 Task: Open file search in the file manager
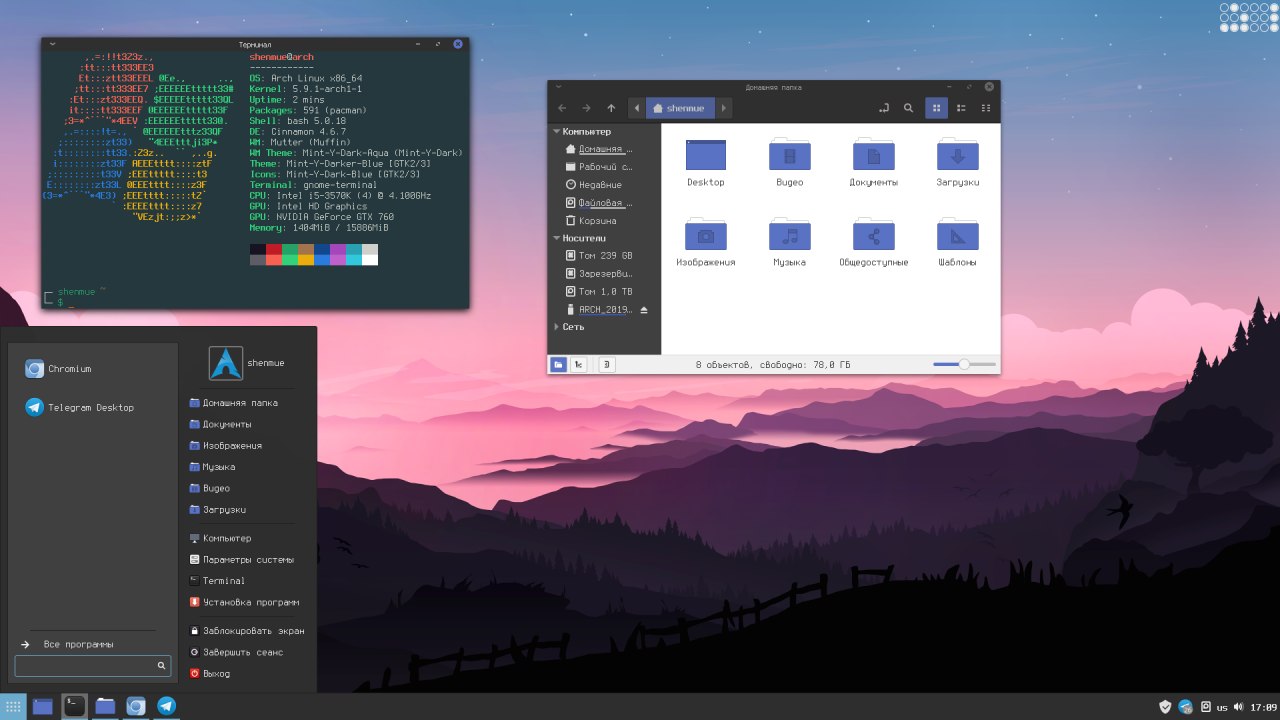pos(908,108)
